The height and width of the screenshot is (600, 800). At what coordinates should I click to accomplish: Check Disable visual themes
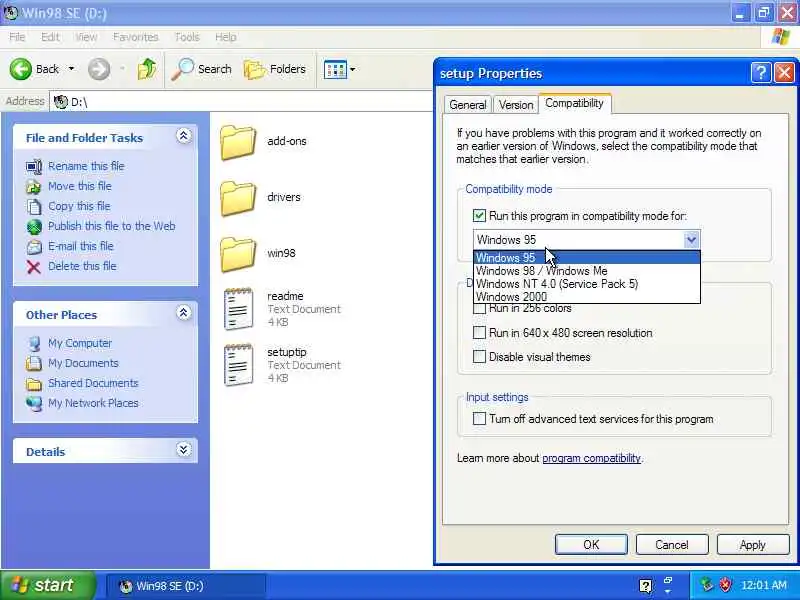[x=479, y=357]
